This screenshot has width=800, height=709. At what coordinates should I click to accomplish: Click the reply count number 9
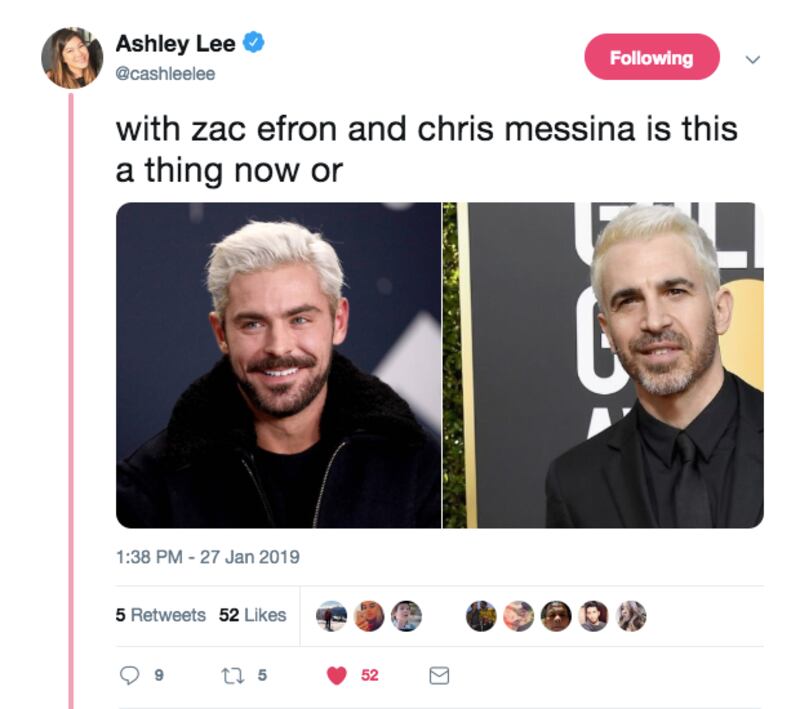click(159, 676)
